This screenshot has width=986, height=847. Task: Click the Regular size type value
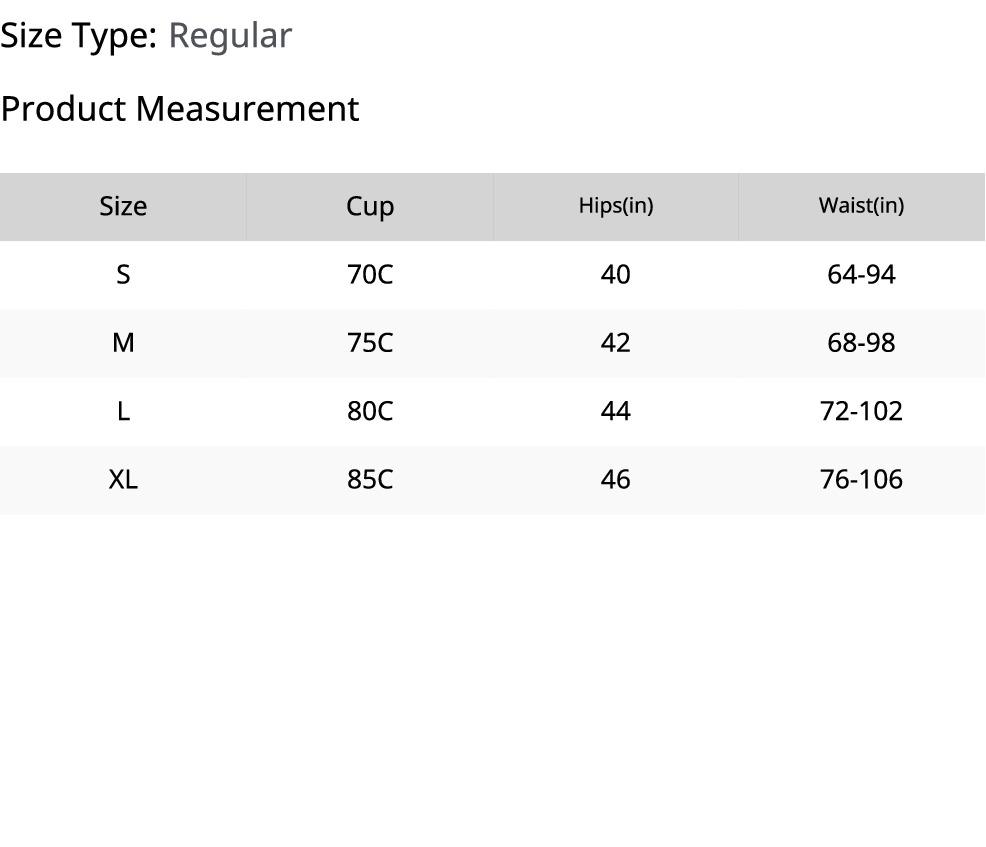230,35
